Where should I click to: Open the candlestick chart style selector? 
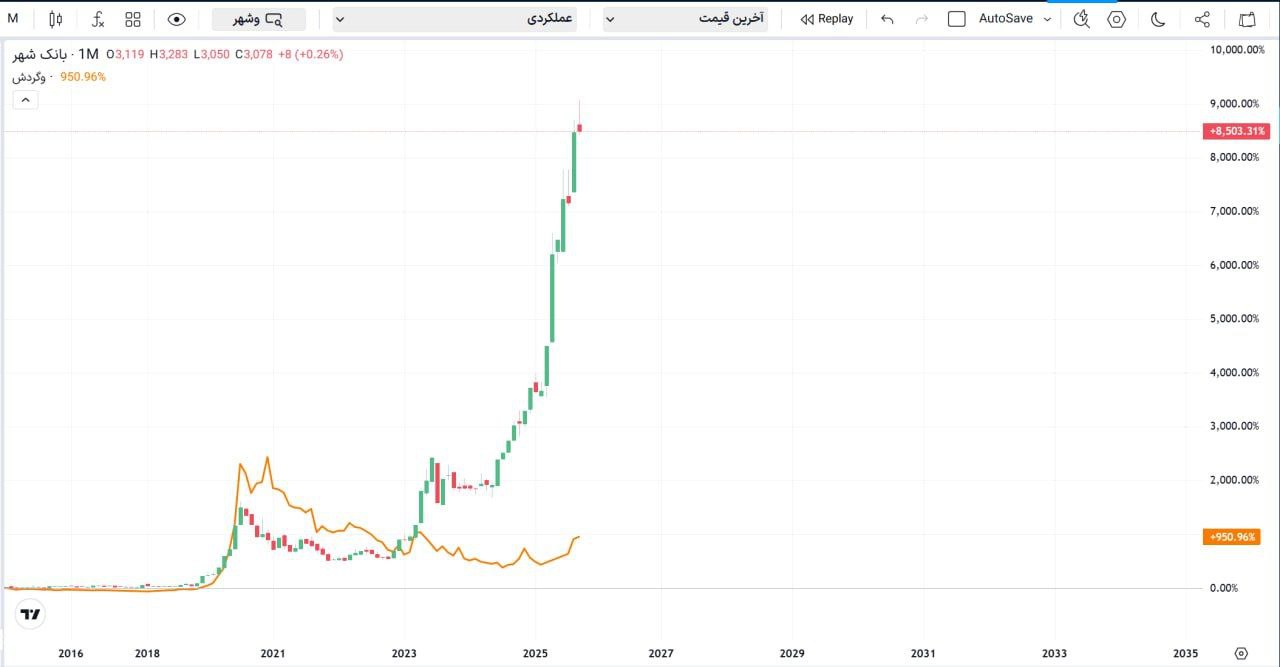(x=55, y=19)
